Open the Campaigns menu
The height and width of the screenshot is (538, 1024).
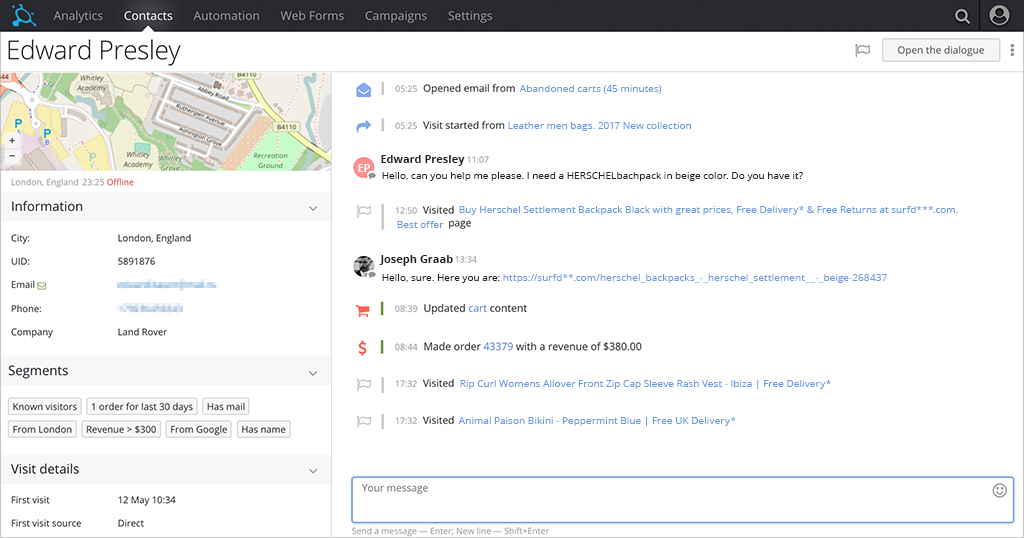[x=396, y=16]
